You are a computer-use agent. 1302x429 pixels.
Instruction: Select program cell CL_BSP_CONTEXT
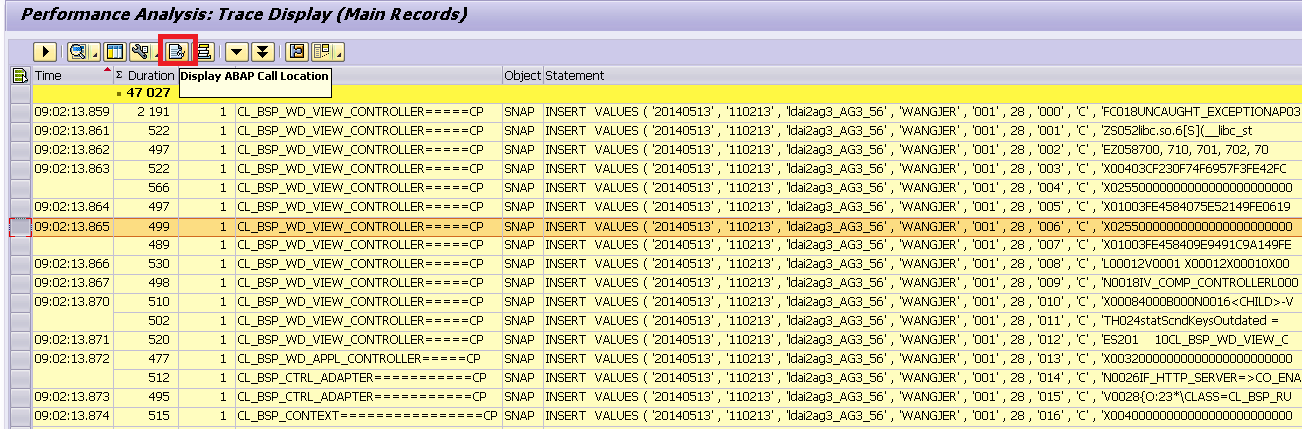pyautogui.click(x=368, y=415)
